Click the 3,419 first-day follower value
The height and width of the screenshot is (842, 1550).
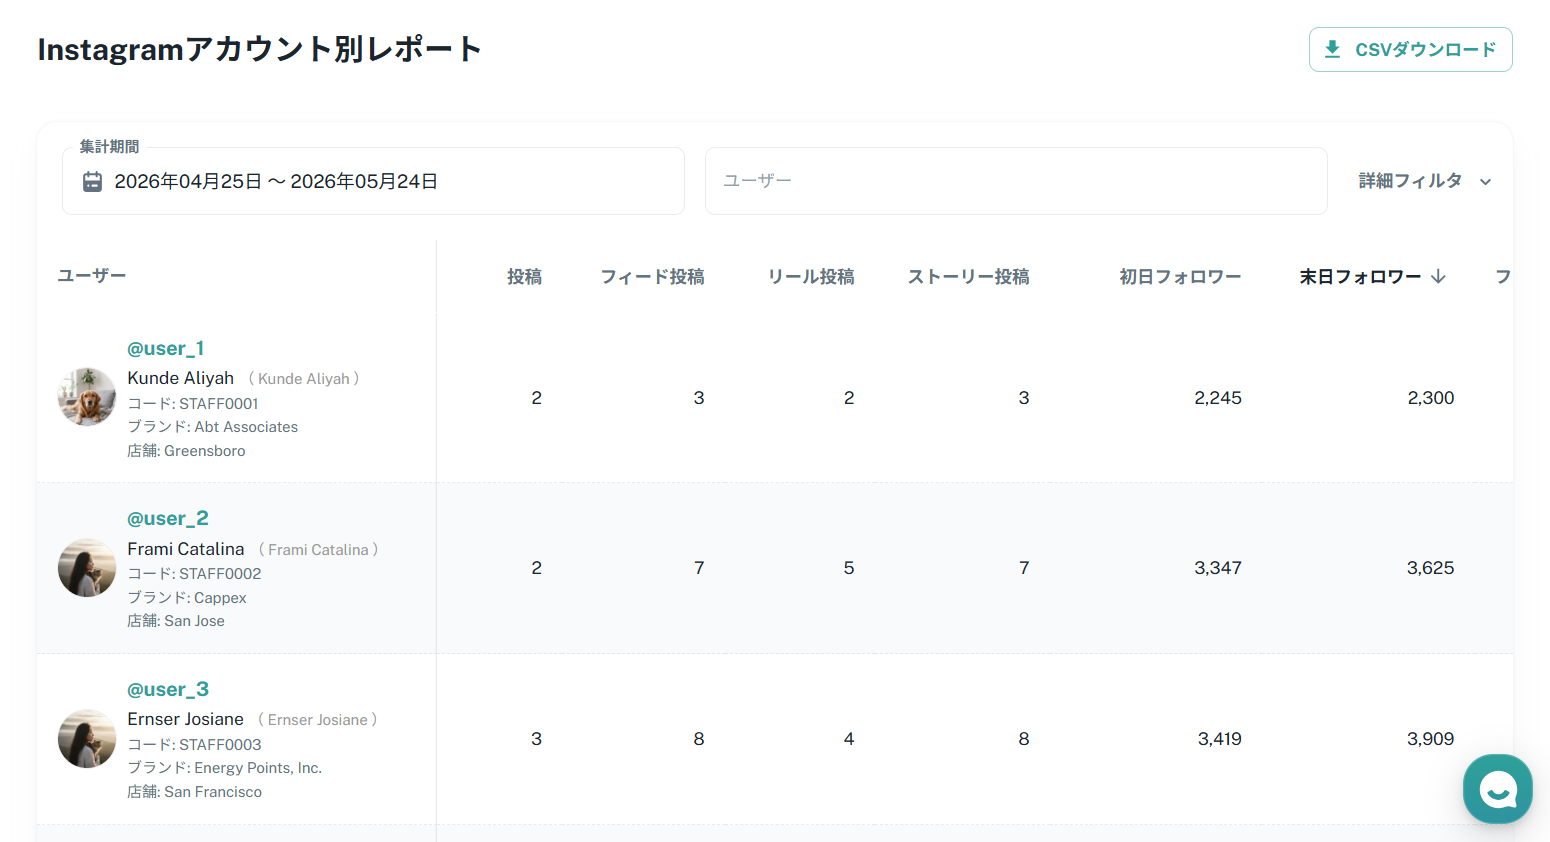(x=1220, y=739)
